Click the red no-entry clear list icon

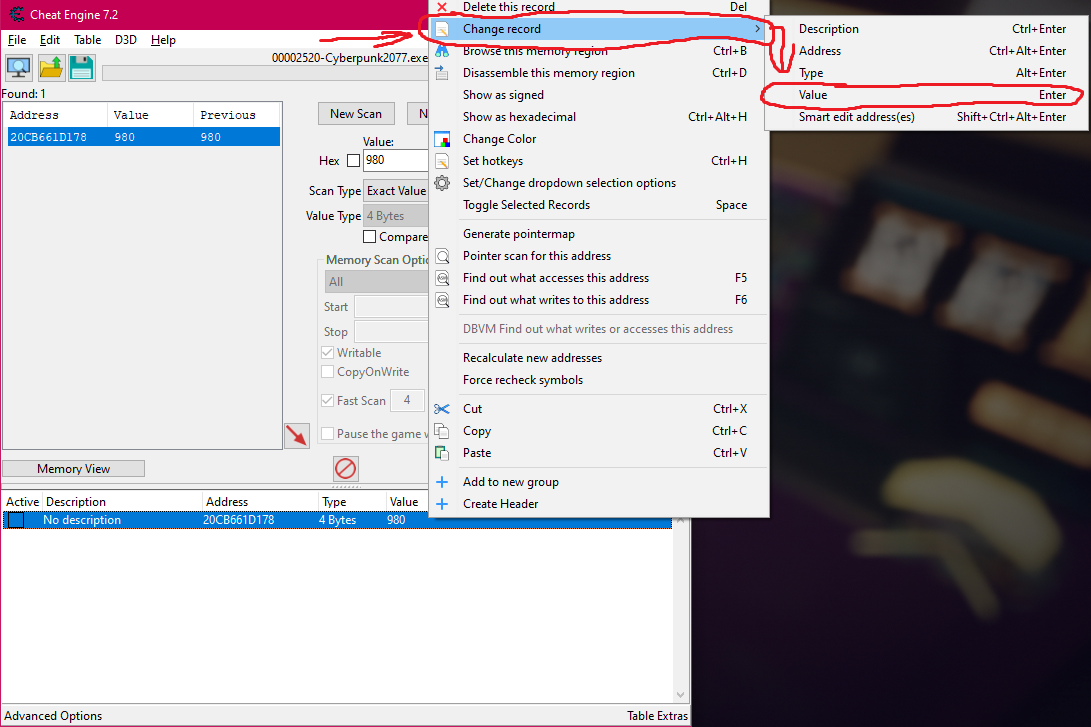346,468
